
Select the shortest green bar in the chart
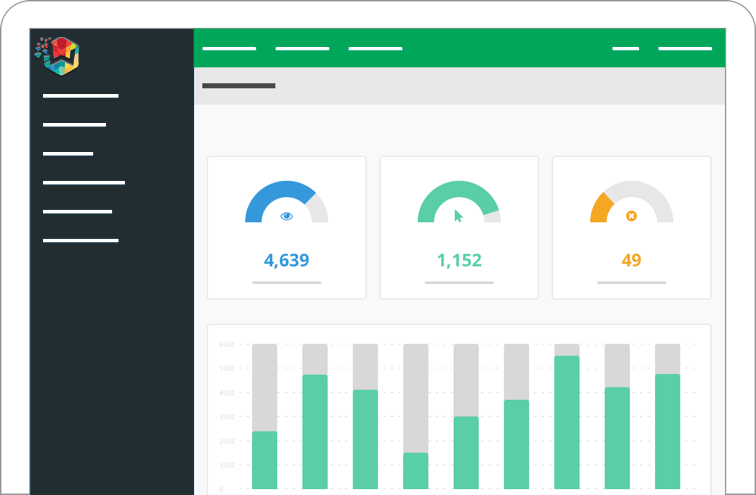(x=416, y=471)
